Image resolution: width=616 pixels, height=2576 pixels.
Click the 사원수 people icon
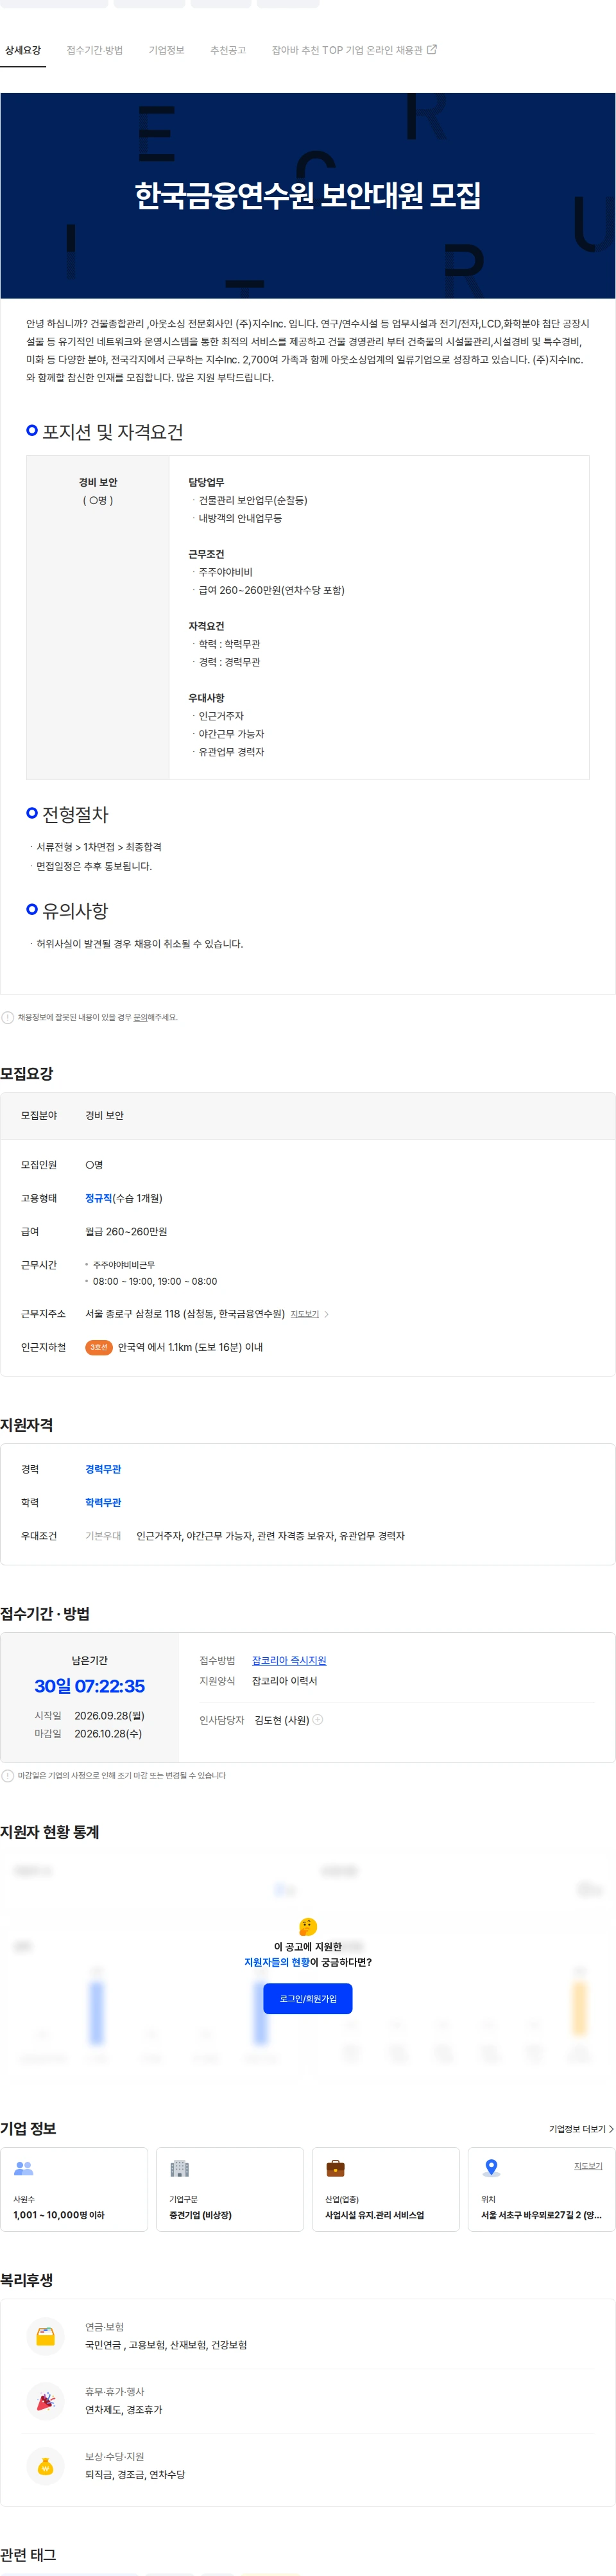point(24,2168)
